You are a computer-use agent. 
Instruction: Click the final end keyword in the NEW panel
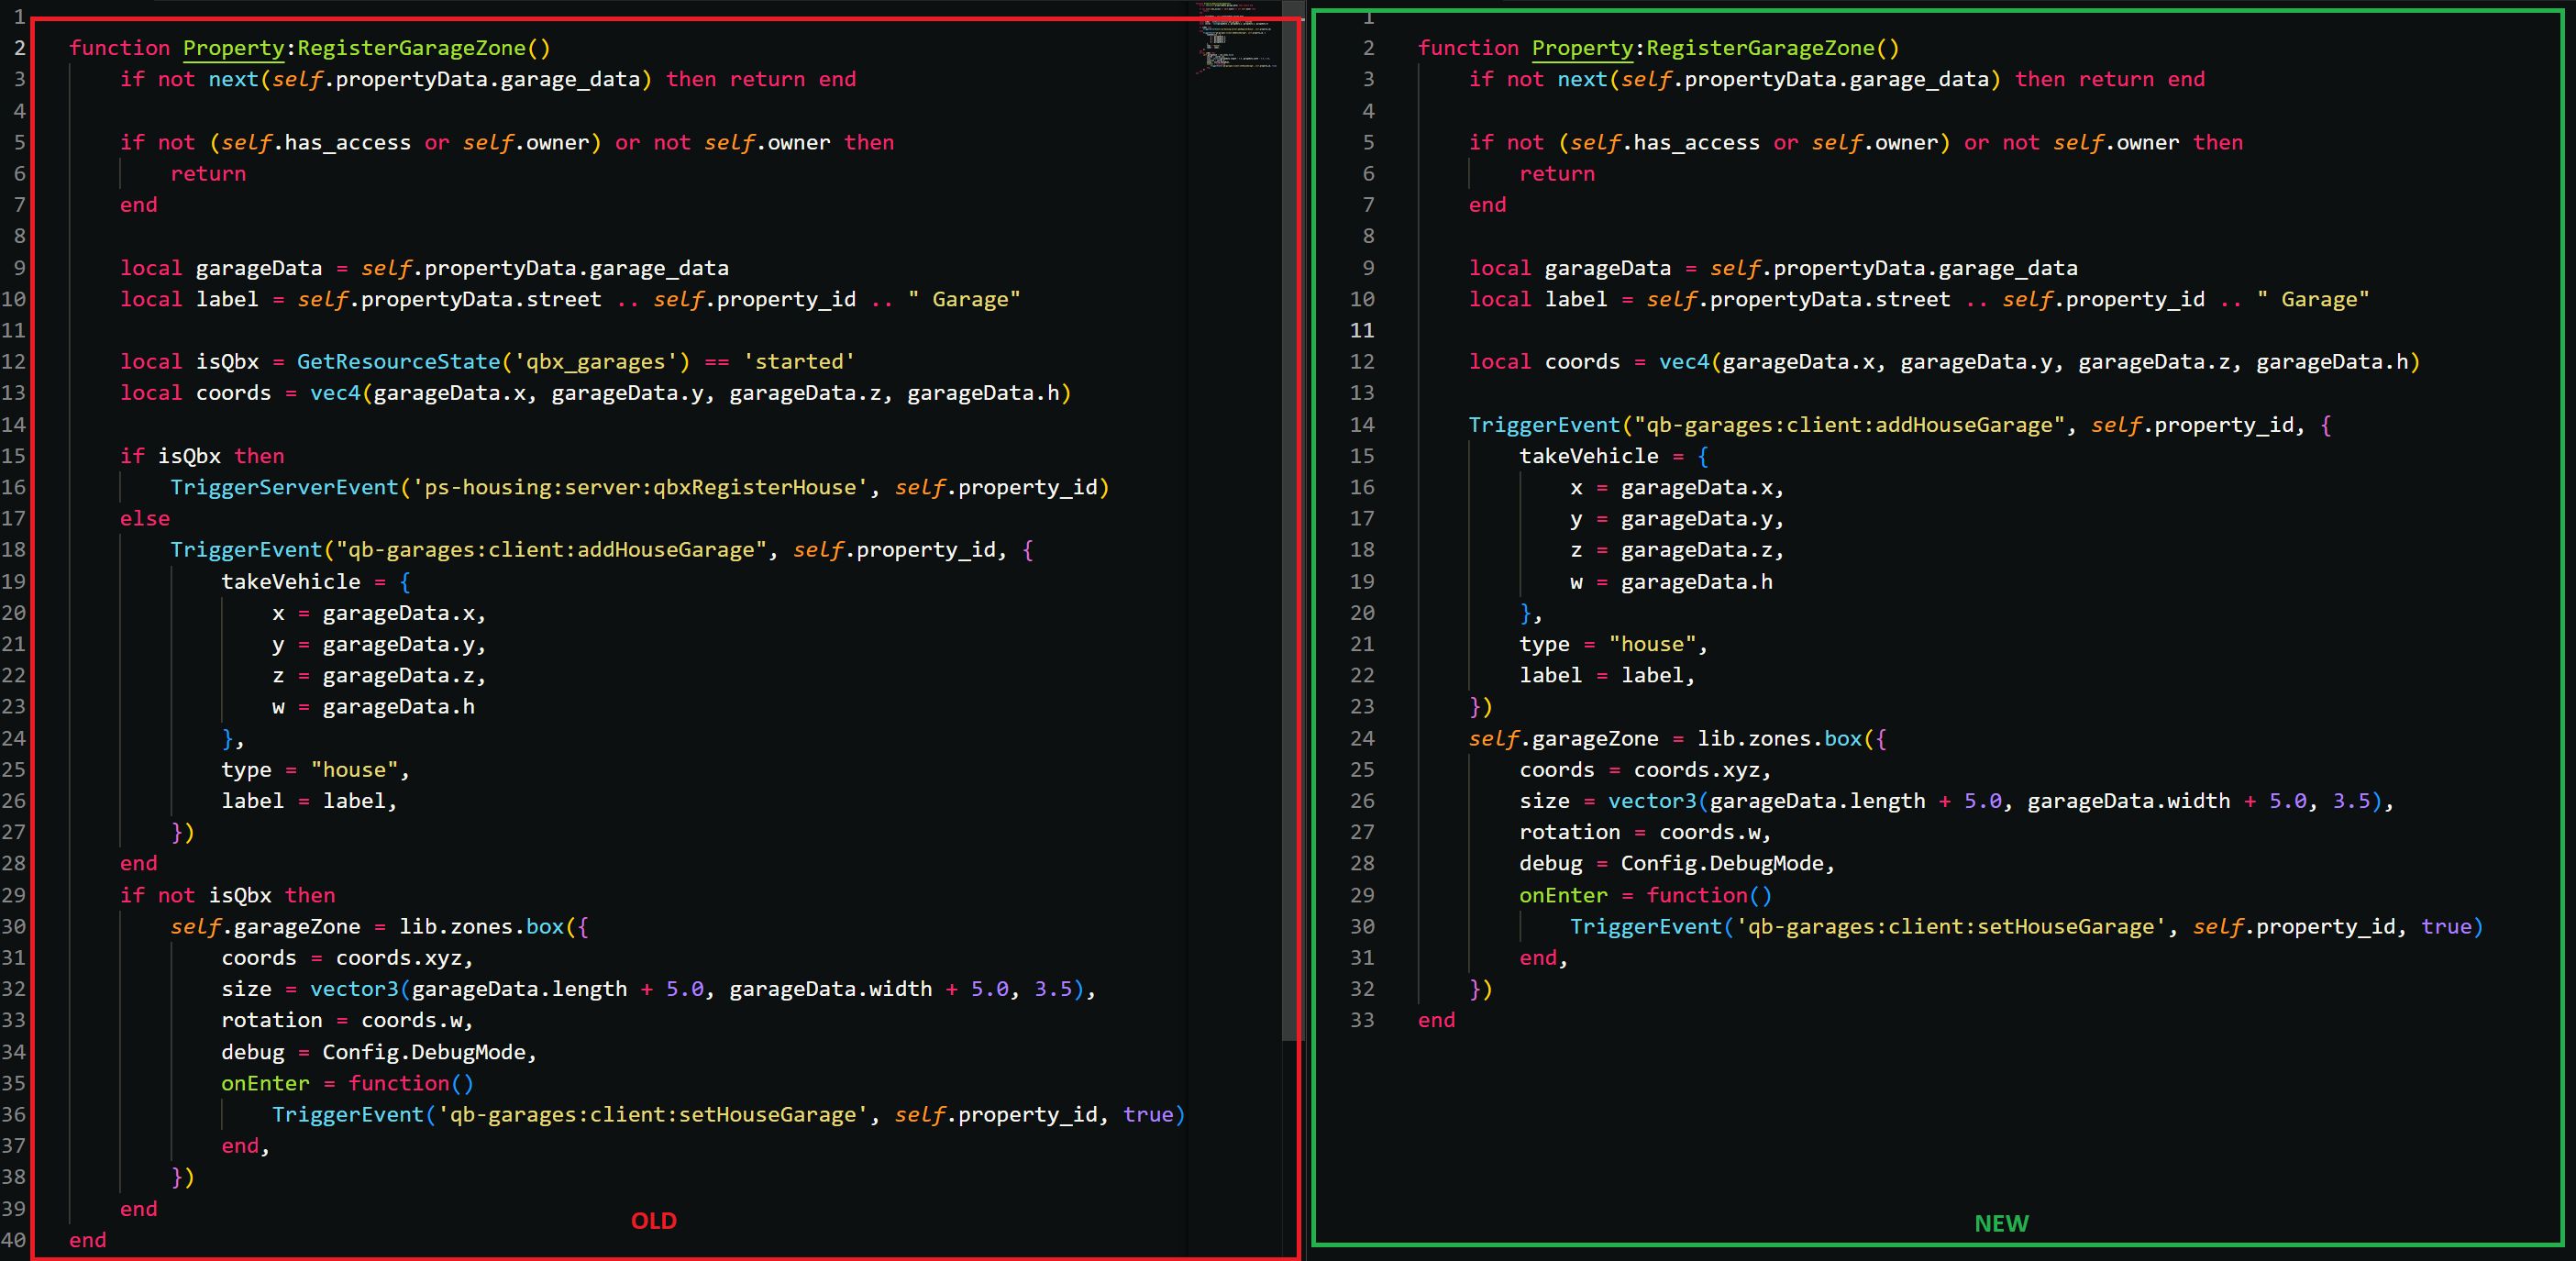click(1436, 1020)
